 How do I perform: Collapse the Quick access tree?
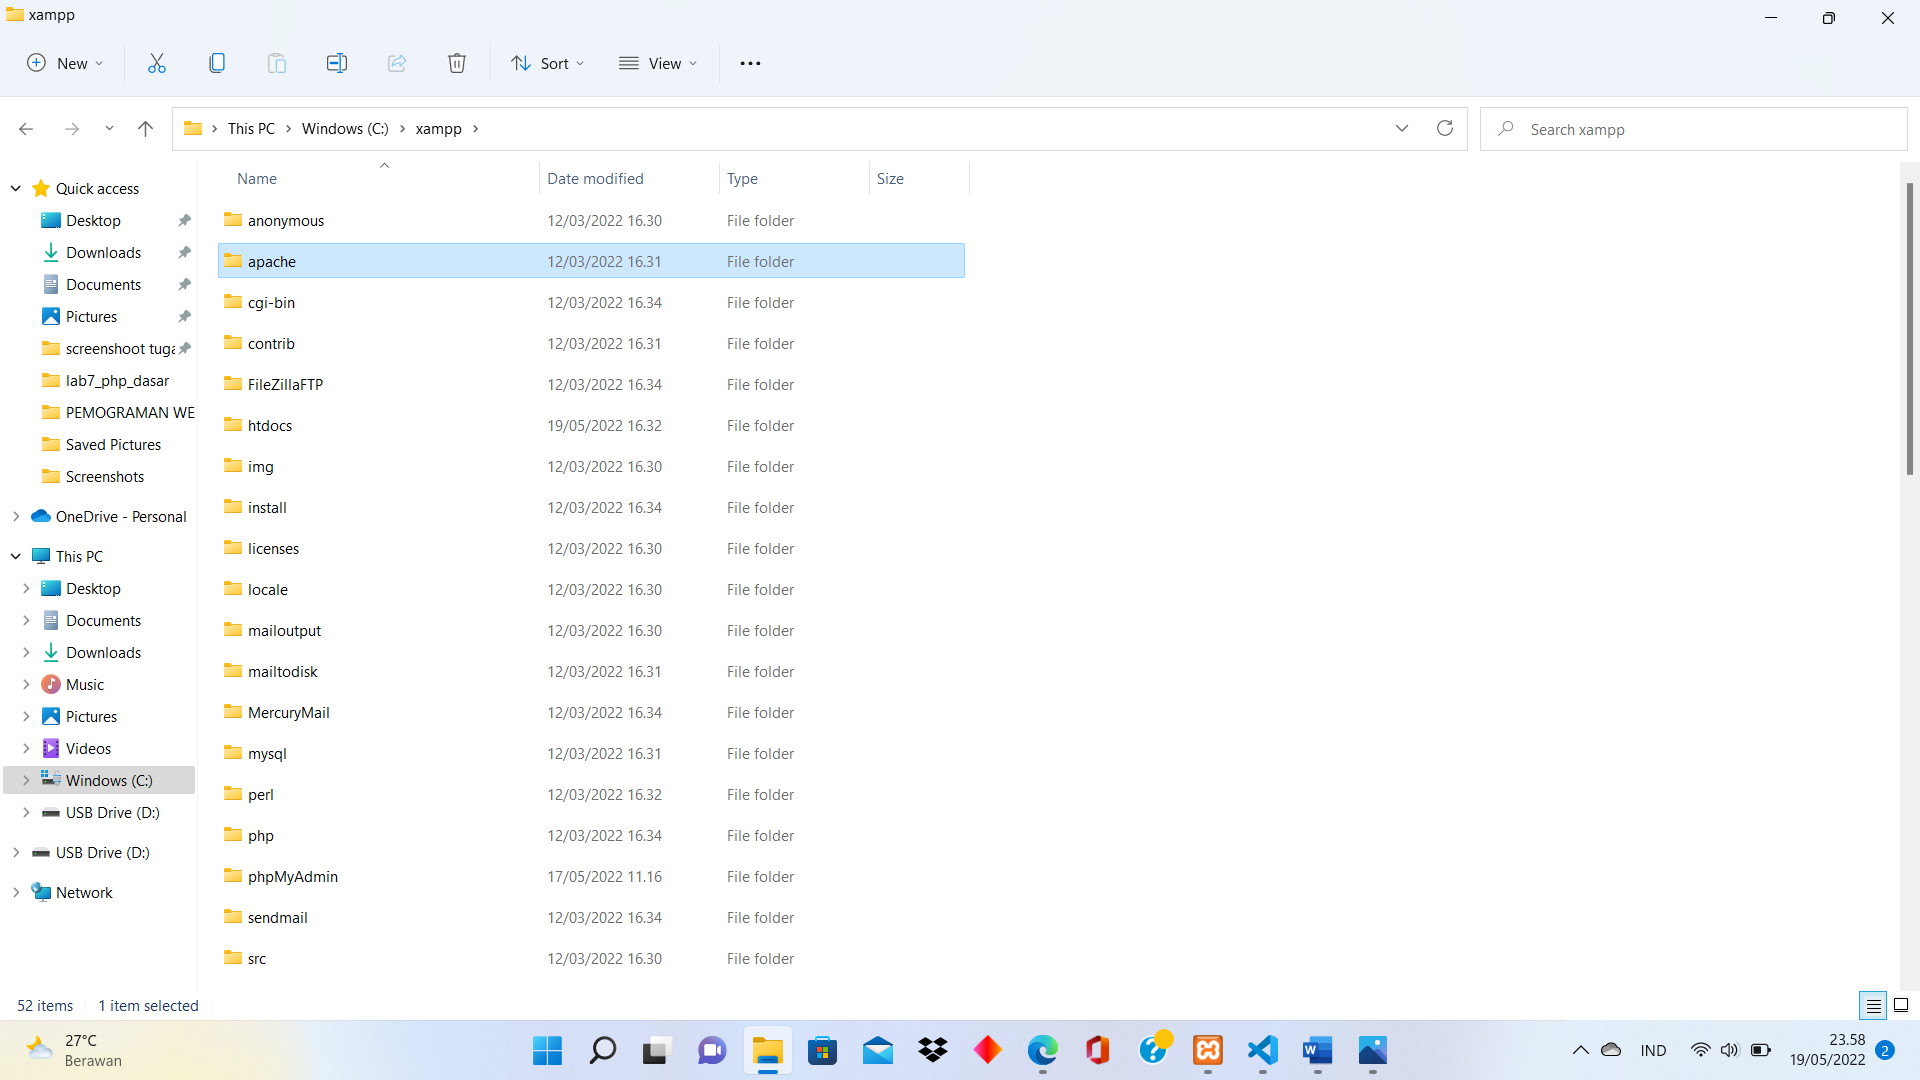click(16, 188)
